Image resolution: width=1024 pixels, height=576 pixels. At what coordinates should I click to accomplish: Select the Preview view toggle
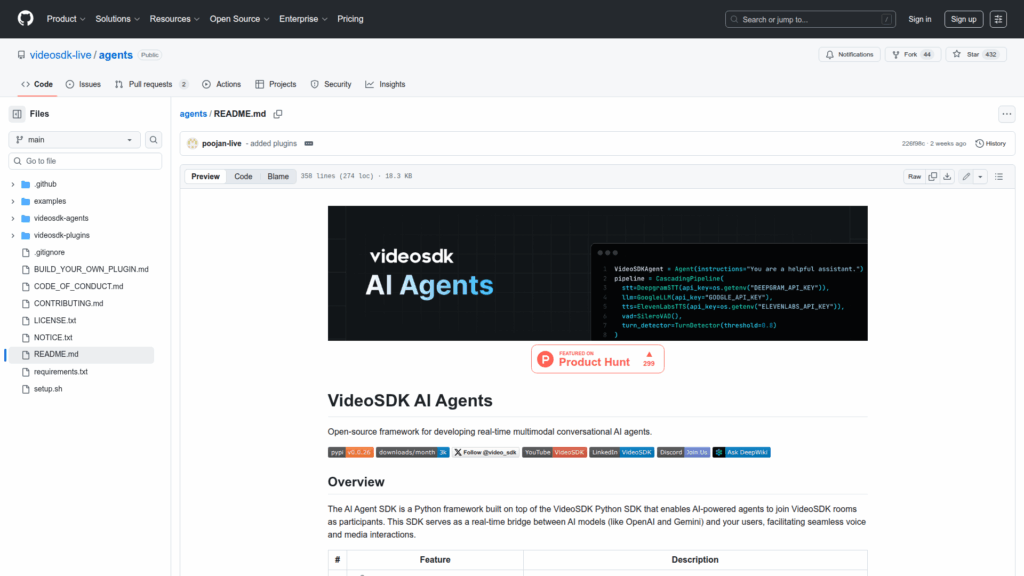pos(205,176)
